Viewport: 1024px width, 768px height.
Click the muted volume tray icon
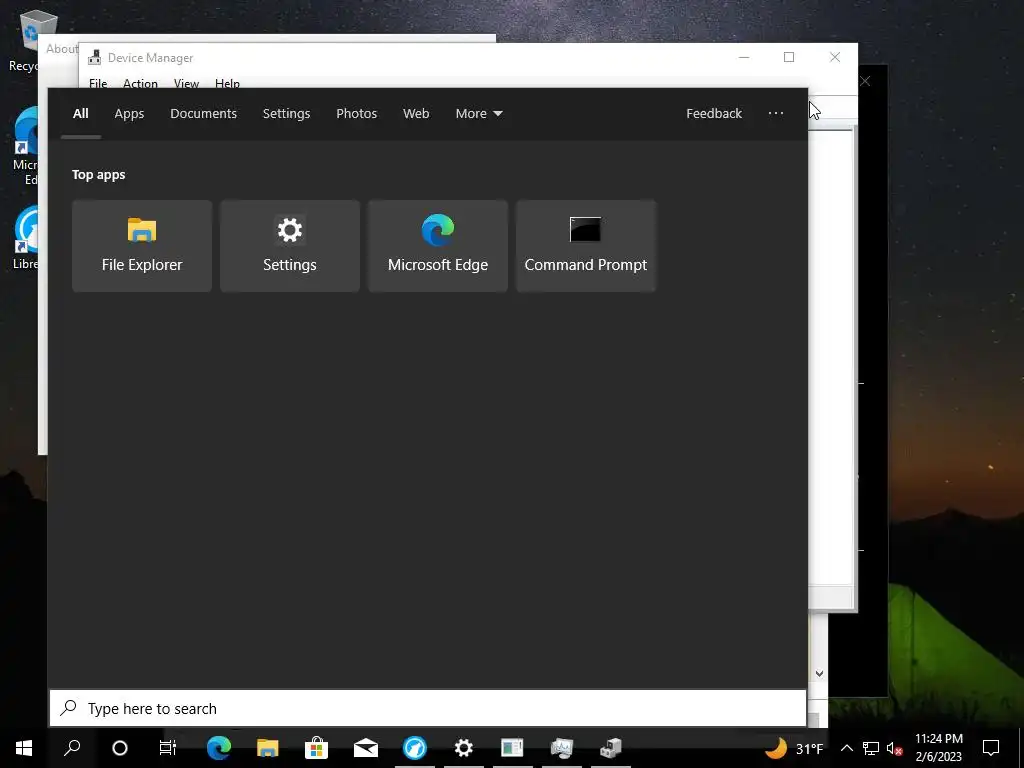(894, 748)
